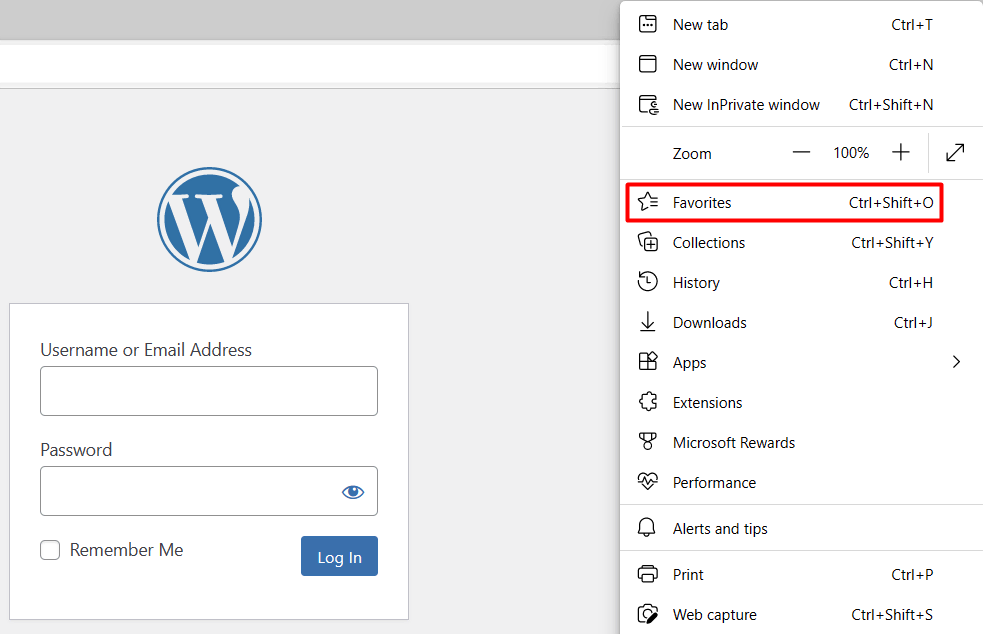The image size is (983, 634).
Task: Select New tab from the menu
Action: tap(700, 24)
